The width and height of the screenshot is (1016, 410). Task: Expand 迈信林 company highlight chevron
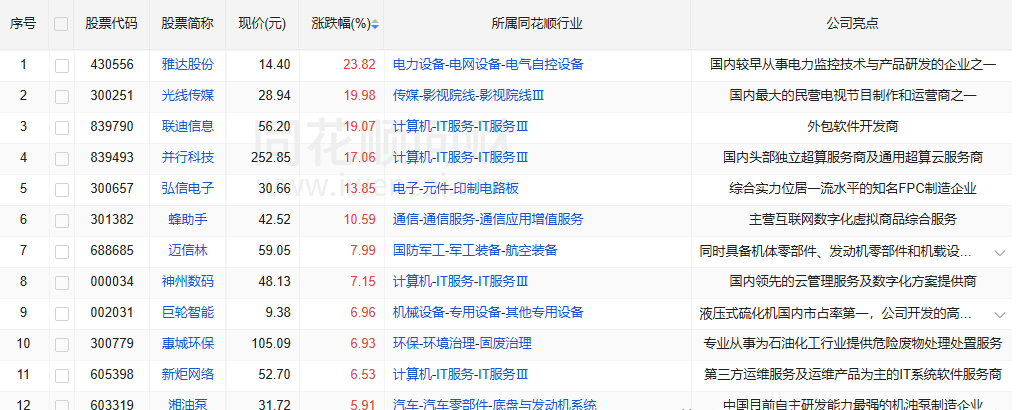1000,253
